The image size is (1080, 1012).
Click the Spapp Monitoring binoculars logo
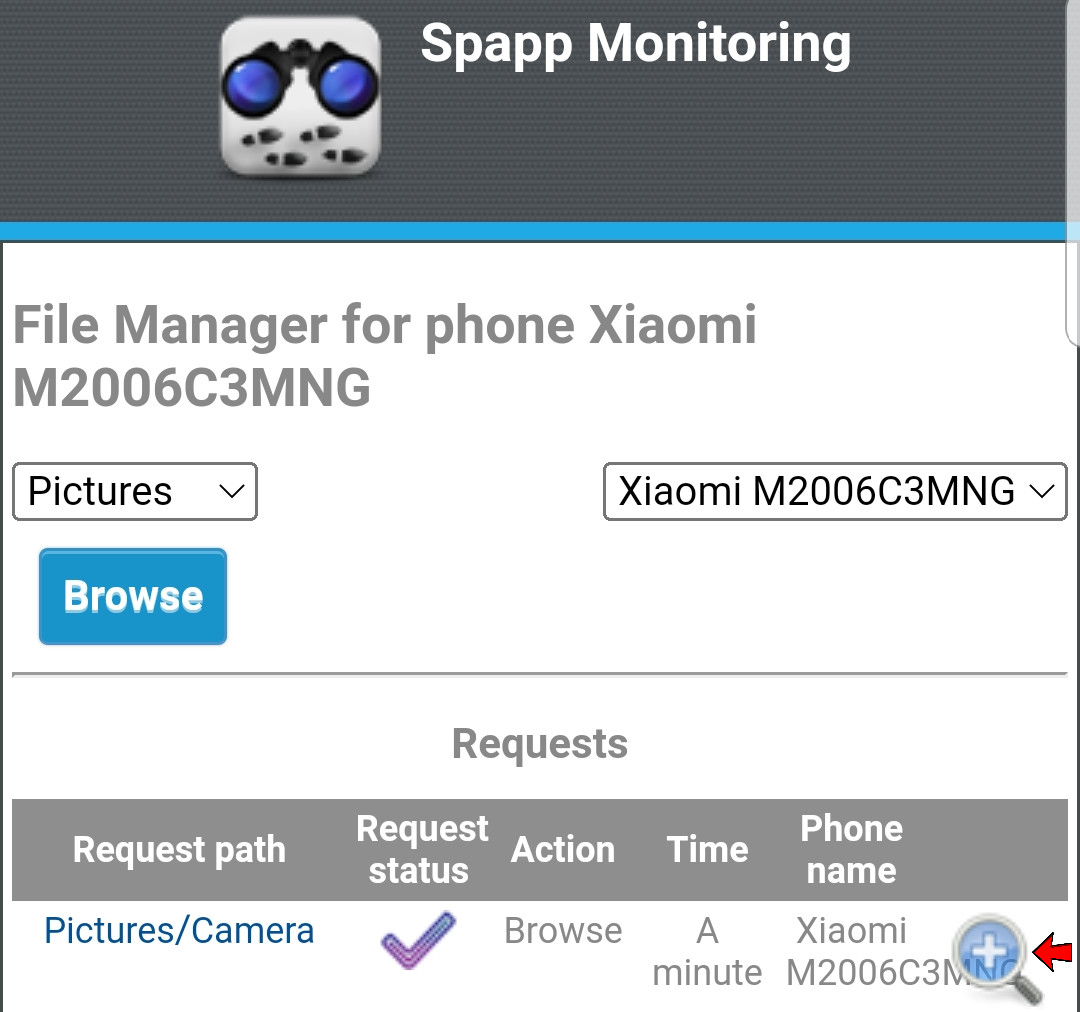[300, 96]
